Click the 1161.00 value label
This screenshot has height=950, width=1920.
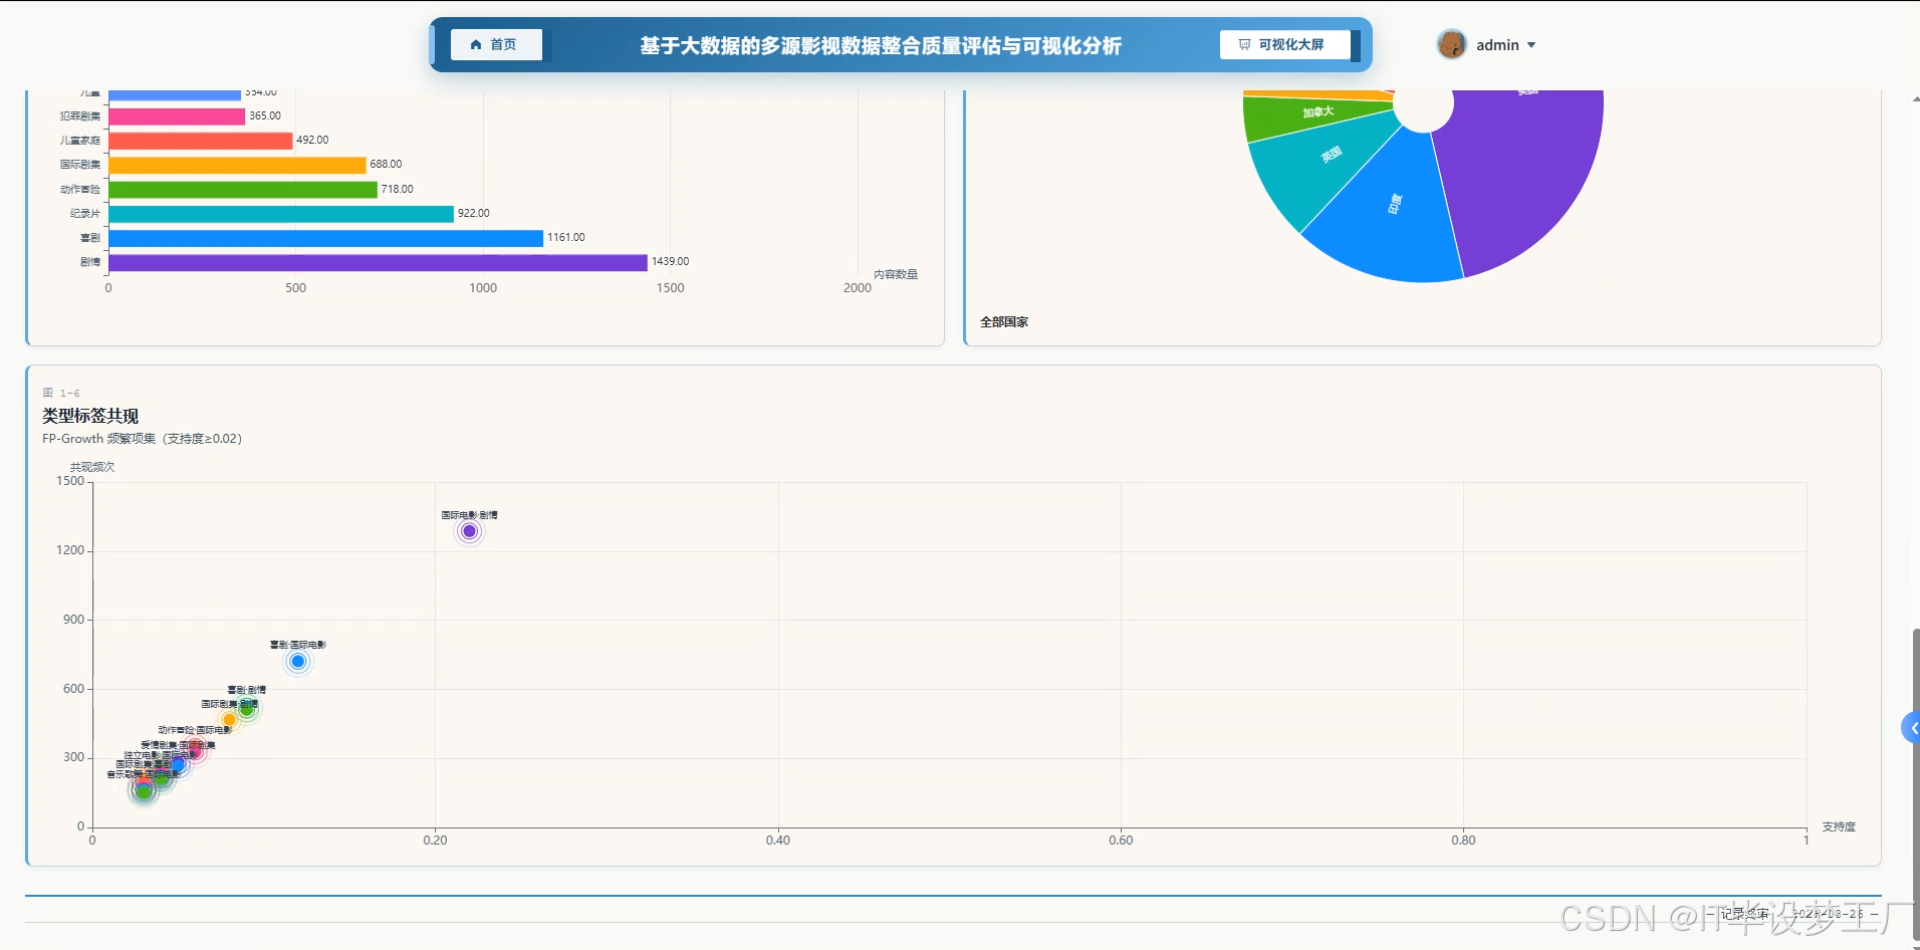coord(566,238)
